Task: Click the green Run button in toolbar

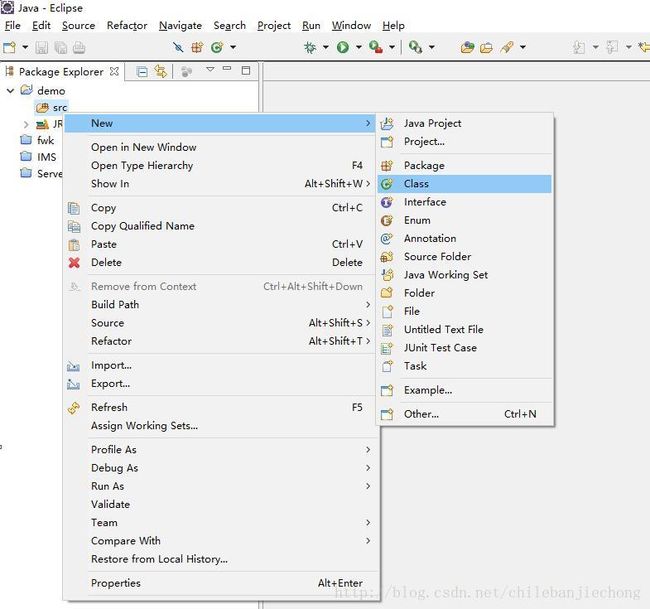Action: [342, 47]
